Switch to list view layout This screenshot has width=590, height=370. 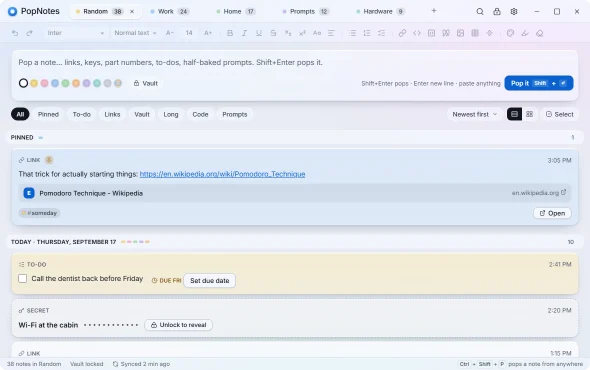coord(514,114)
